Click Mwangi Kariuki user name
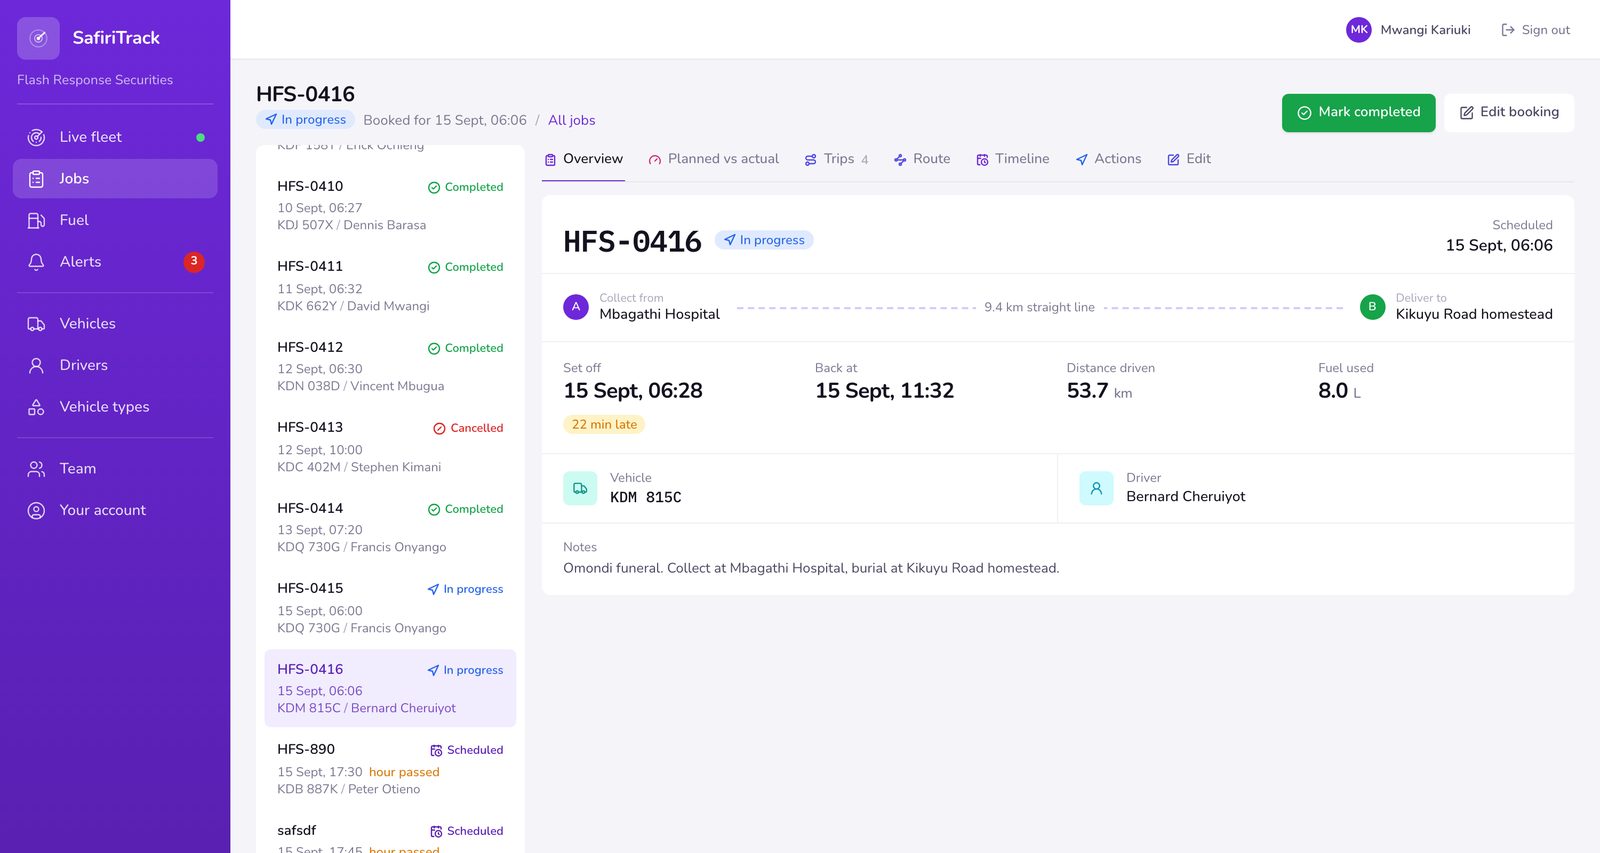The image size is (1600, 853). [1425, 30]
